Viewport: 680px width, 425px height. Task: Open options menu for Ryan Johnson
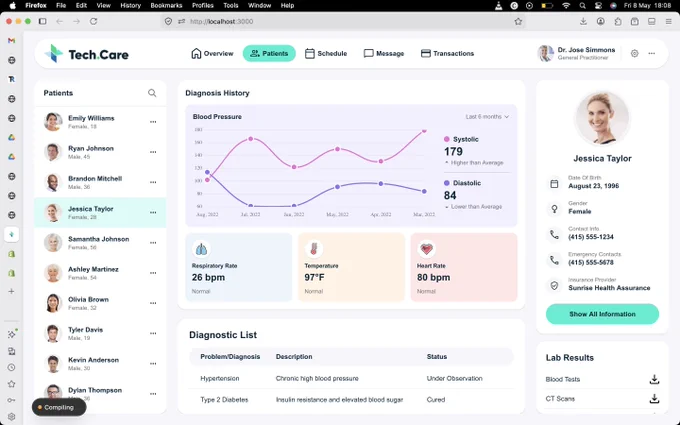[153, 152]
